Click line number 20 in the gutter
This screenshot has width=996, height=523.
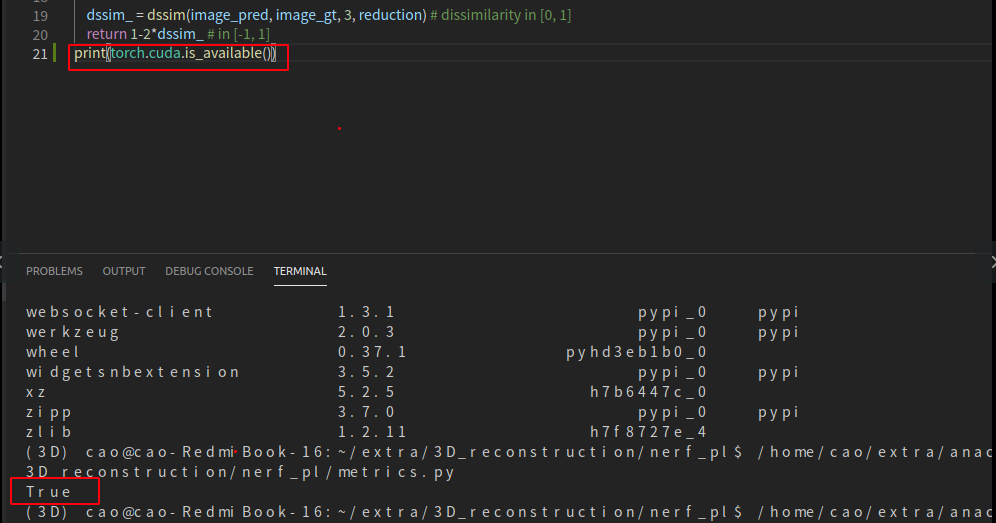pyautogui.click(x=40, y=35)
